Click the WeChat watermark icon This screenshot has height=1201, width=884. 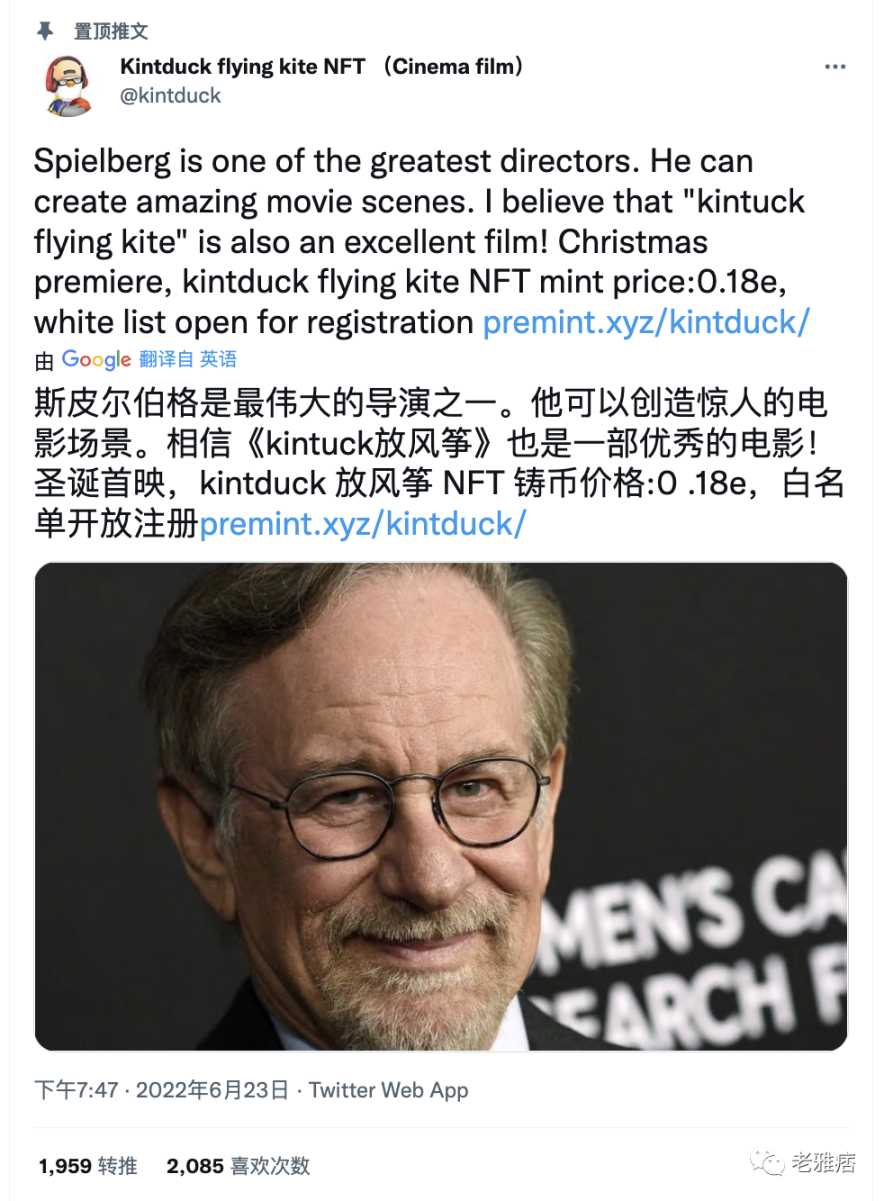[769, 1162]
